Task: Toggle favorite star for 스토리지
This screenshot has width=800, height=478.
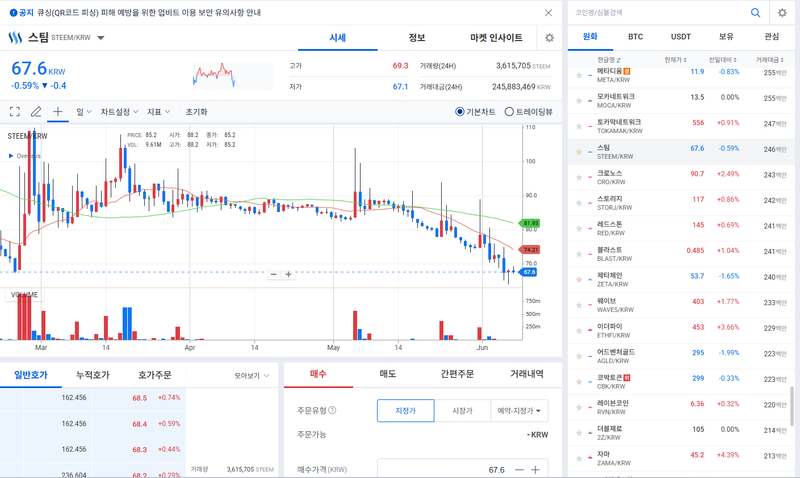Action: tap(579, 203)
